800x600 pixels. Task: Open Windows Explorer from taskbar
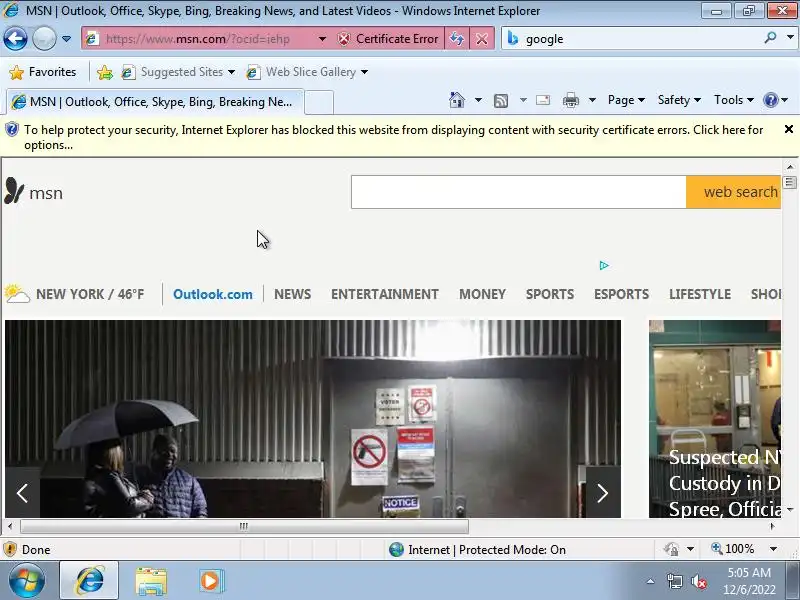point(151,581)
